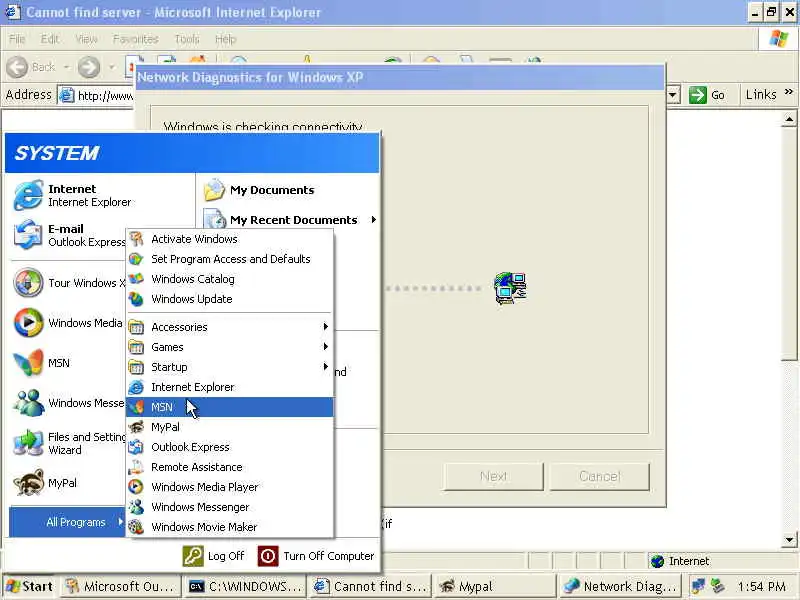800x600 pixels.
Task: Click the Go button in IE
Action: [x=707, y=95]
